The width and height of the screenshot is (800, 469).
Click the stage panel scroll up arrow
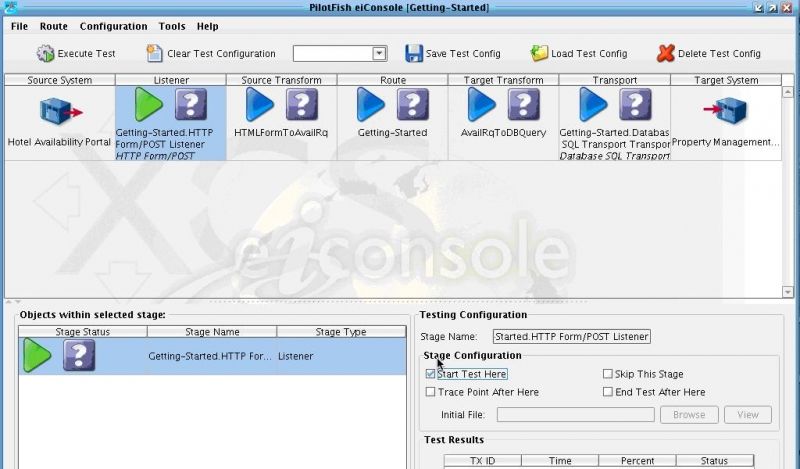tap(787, 92)
